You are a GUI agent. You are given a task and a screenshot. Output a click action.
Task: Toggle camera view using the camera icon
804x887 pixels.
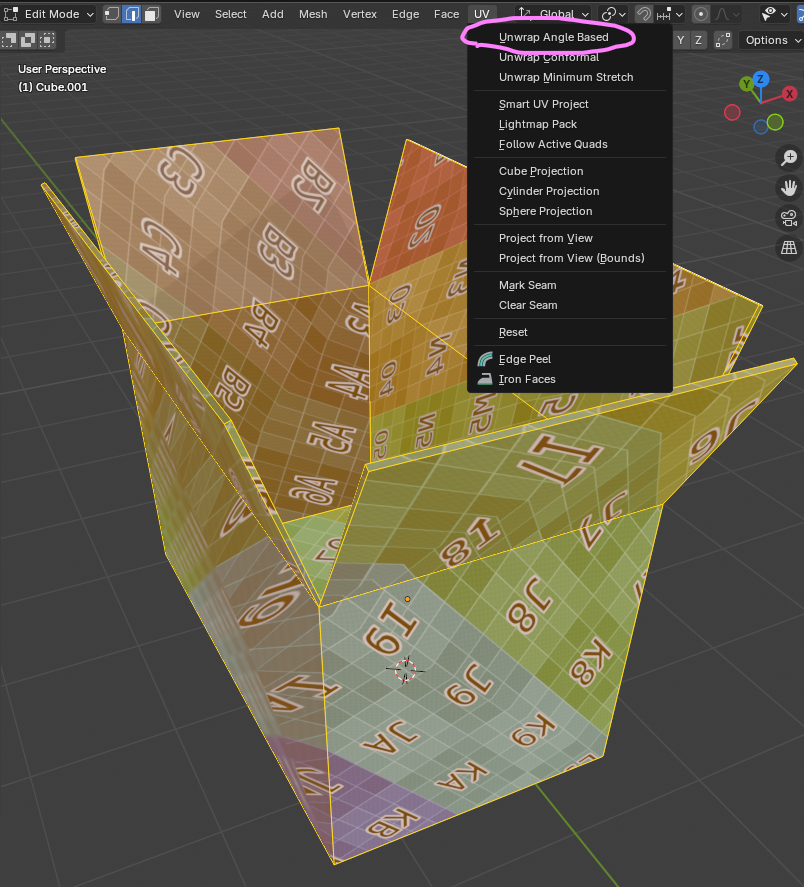789,217
